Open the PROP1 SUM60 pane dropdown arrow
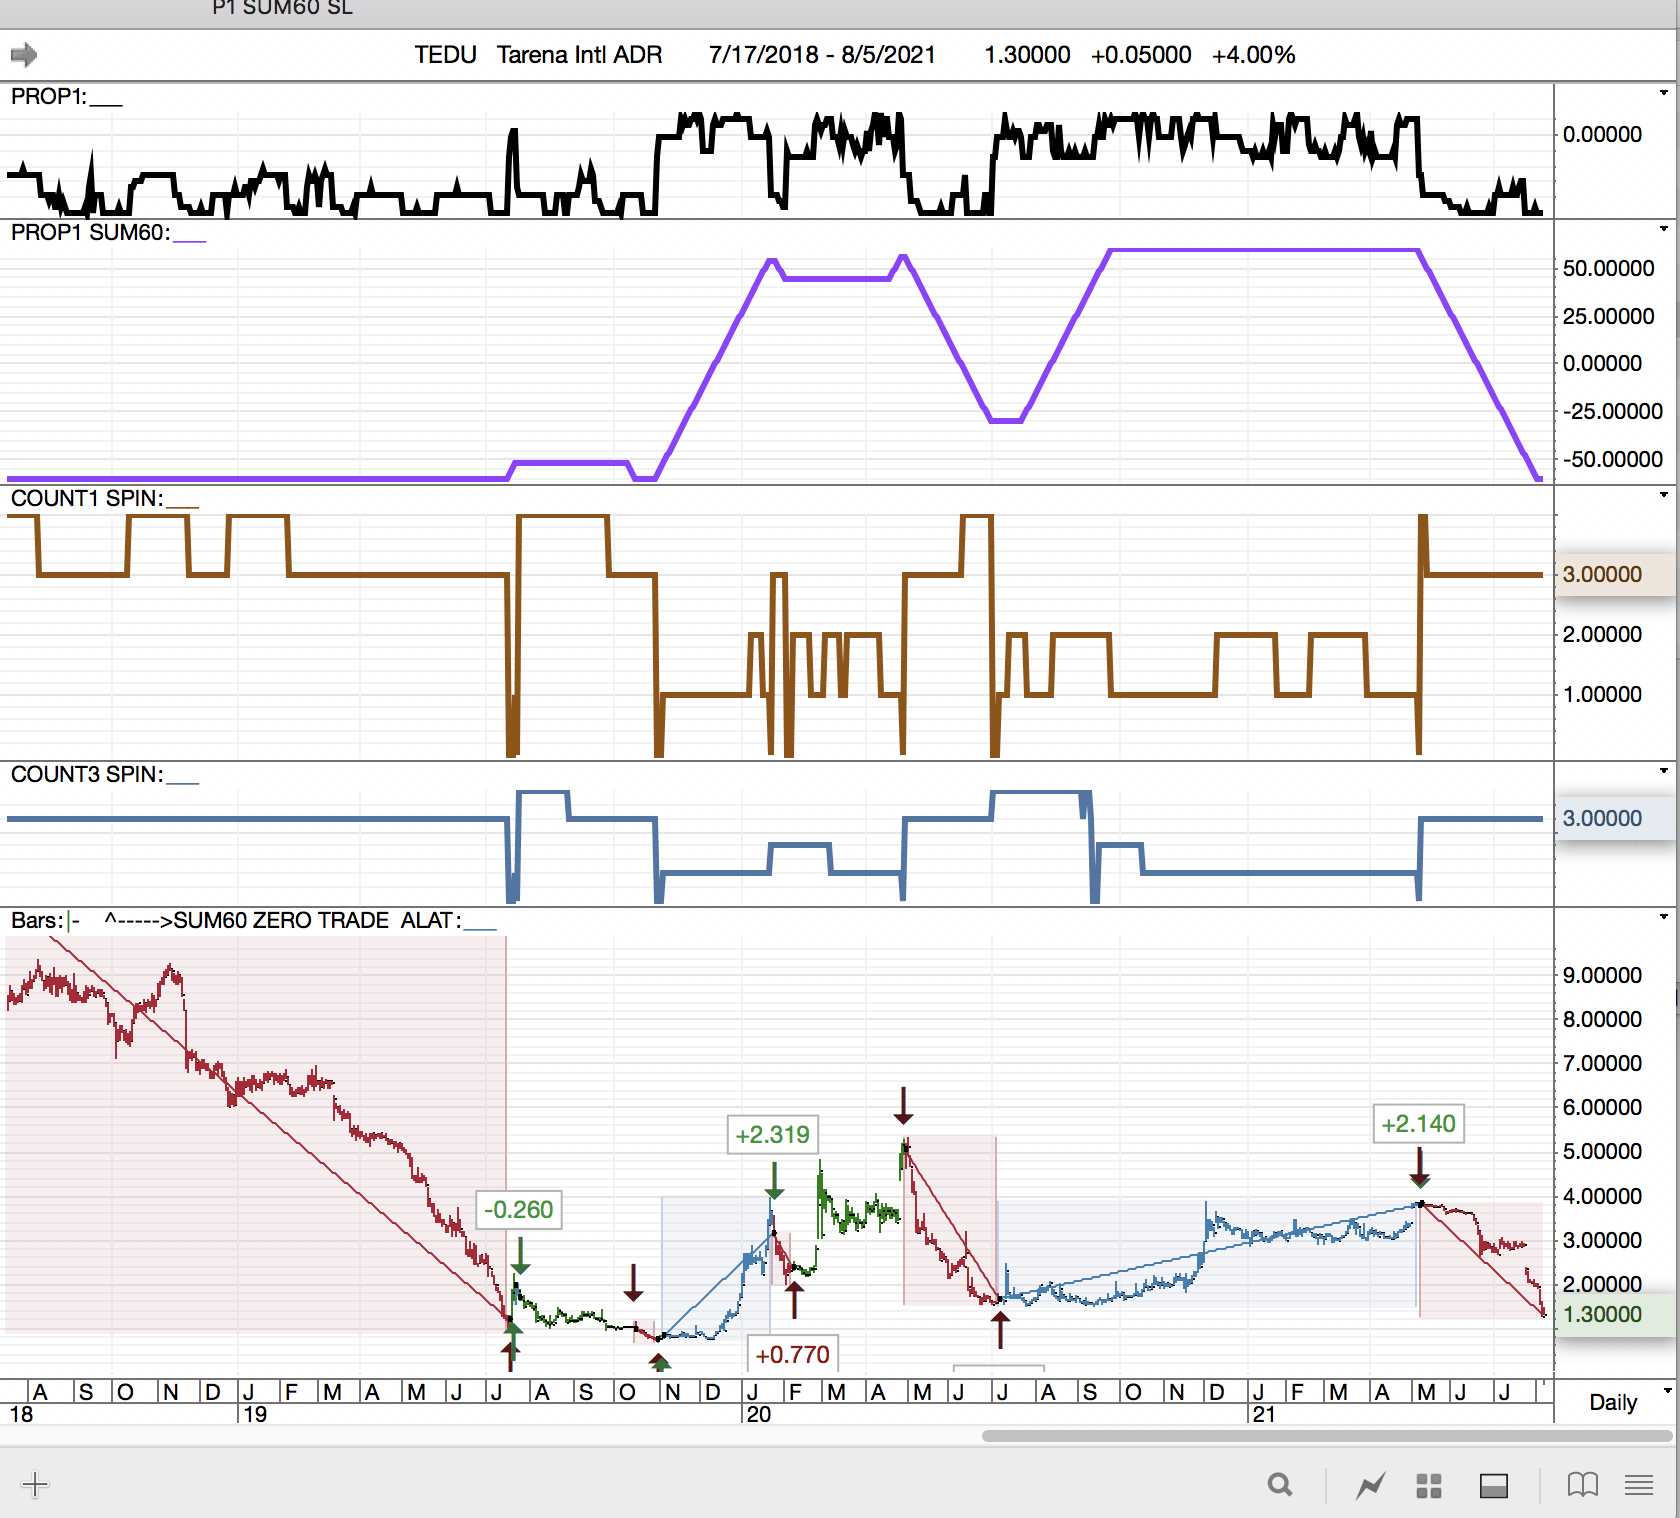 coord(1664,229)
